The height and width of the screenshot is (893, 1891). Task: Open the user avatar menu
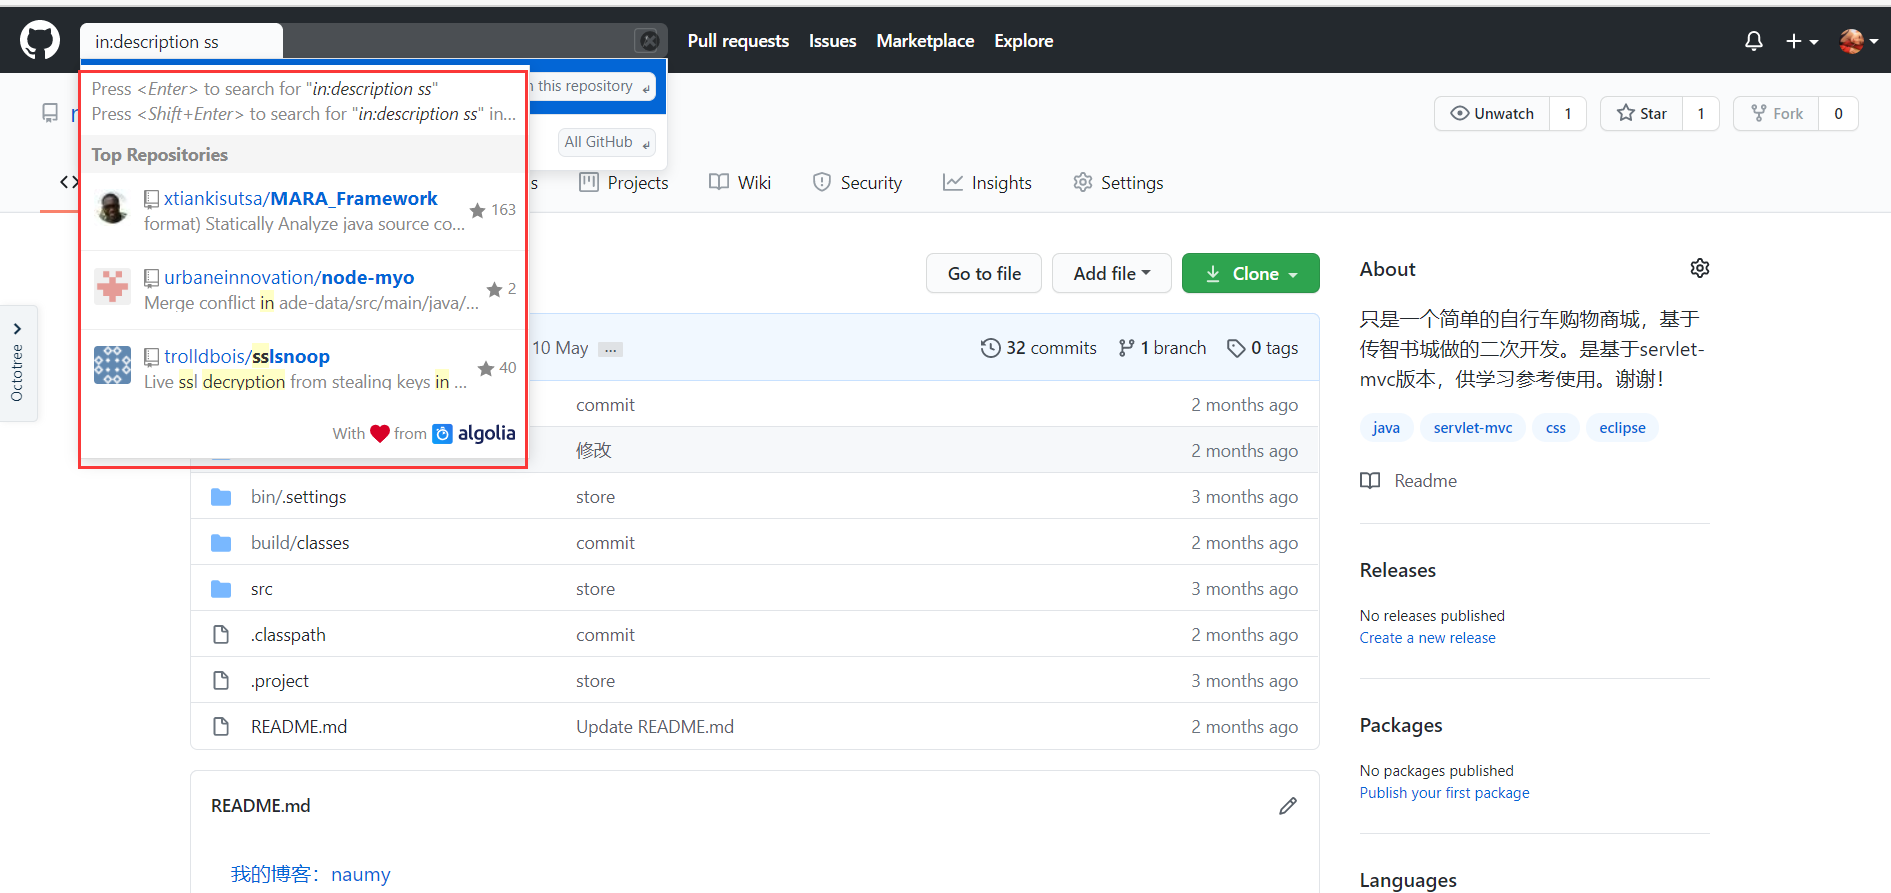1858,41
